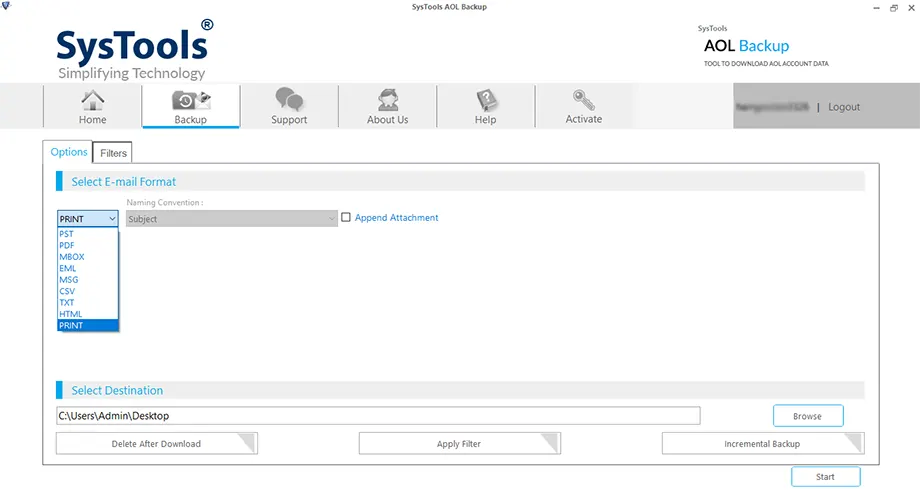Choose PST from format list

point(88,234)
